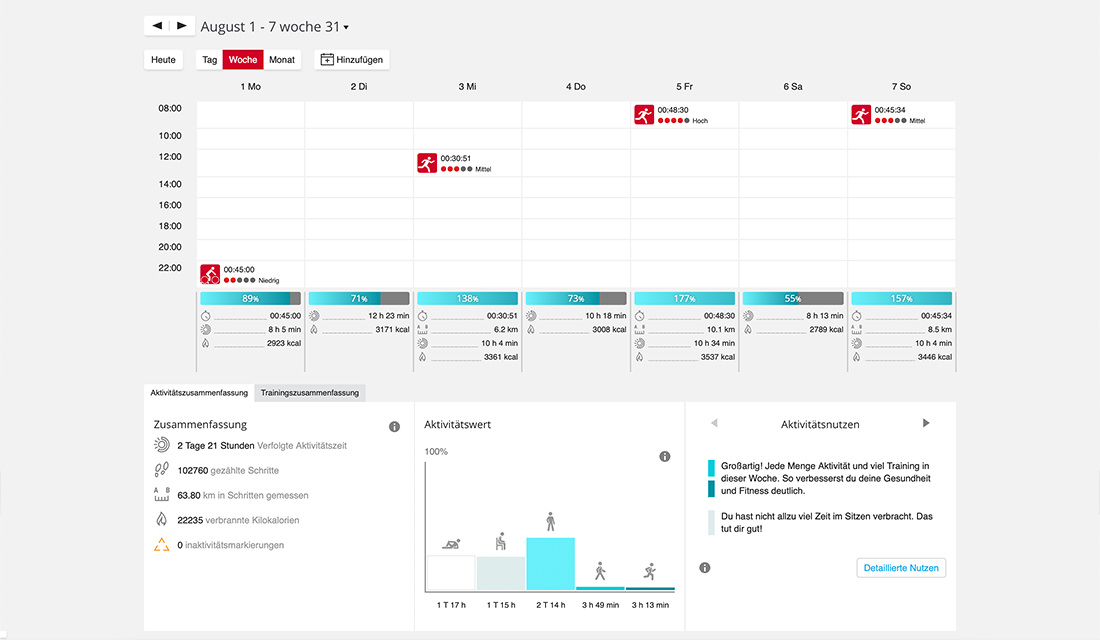Click the footsteps icon for gezählte Schritte
The width and height of the screenshot is (1100, 640).
coord(161,470)
